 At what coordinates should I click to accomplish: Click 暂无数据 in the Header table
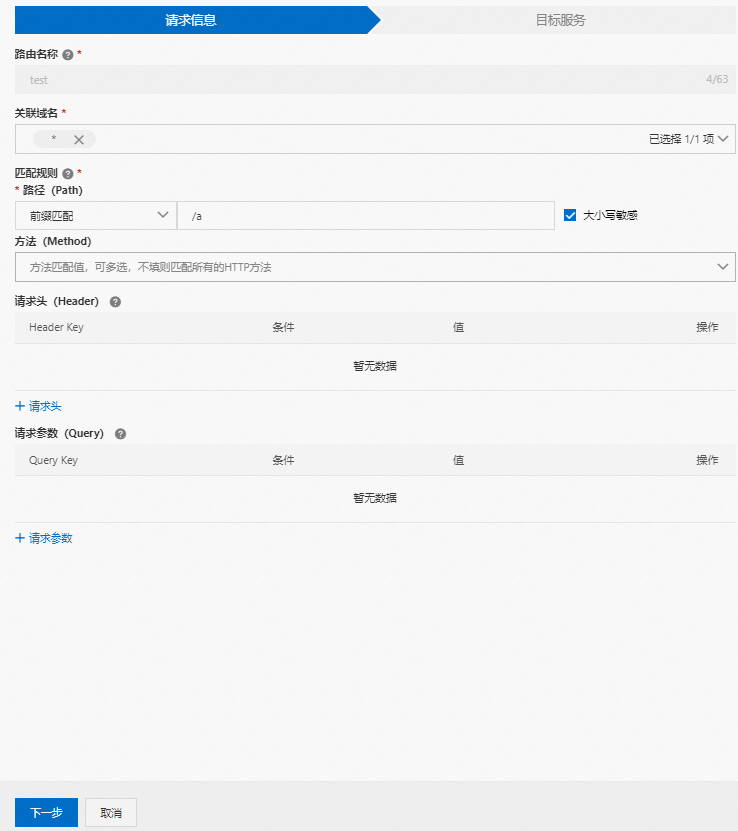(x=375, y=366)
